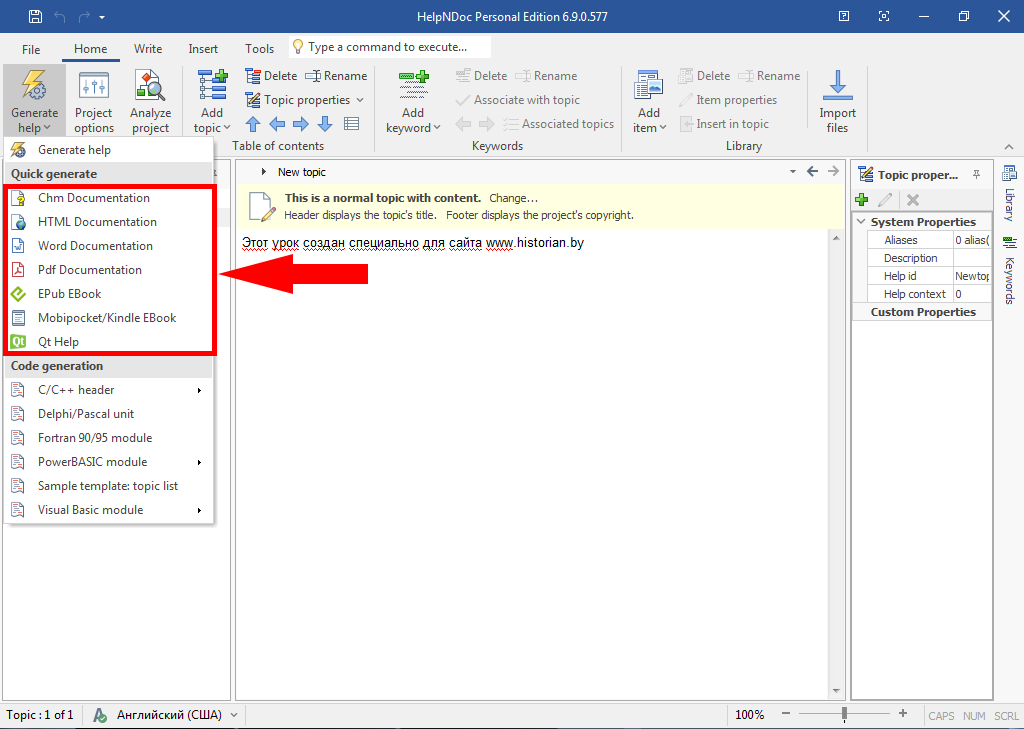Pin the Topic properties panel

coord(976,174)
